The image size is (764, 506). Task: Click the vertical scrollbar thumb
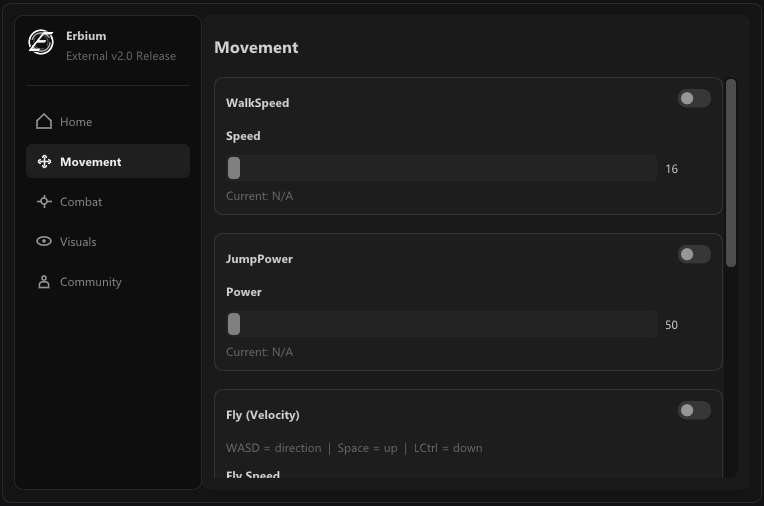[731, 173]
